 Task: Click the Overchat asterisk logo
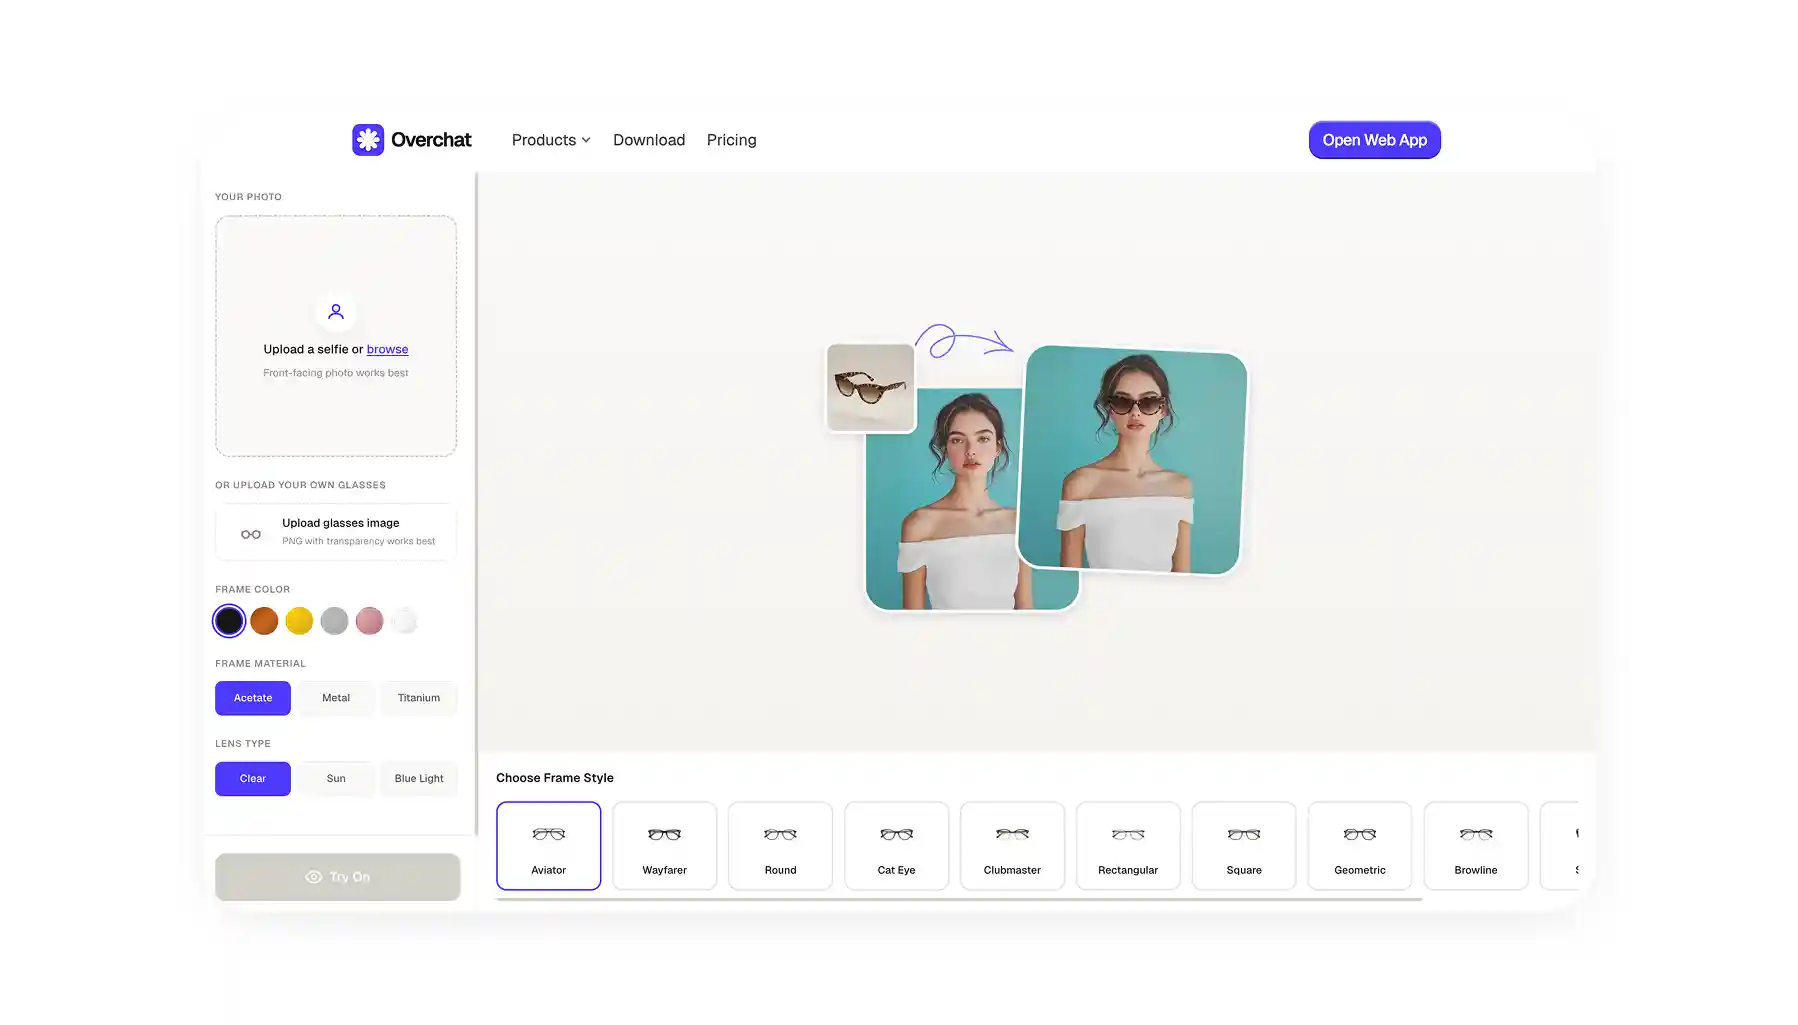click(x=367, y=139)
